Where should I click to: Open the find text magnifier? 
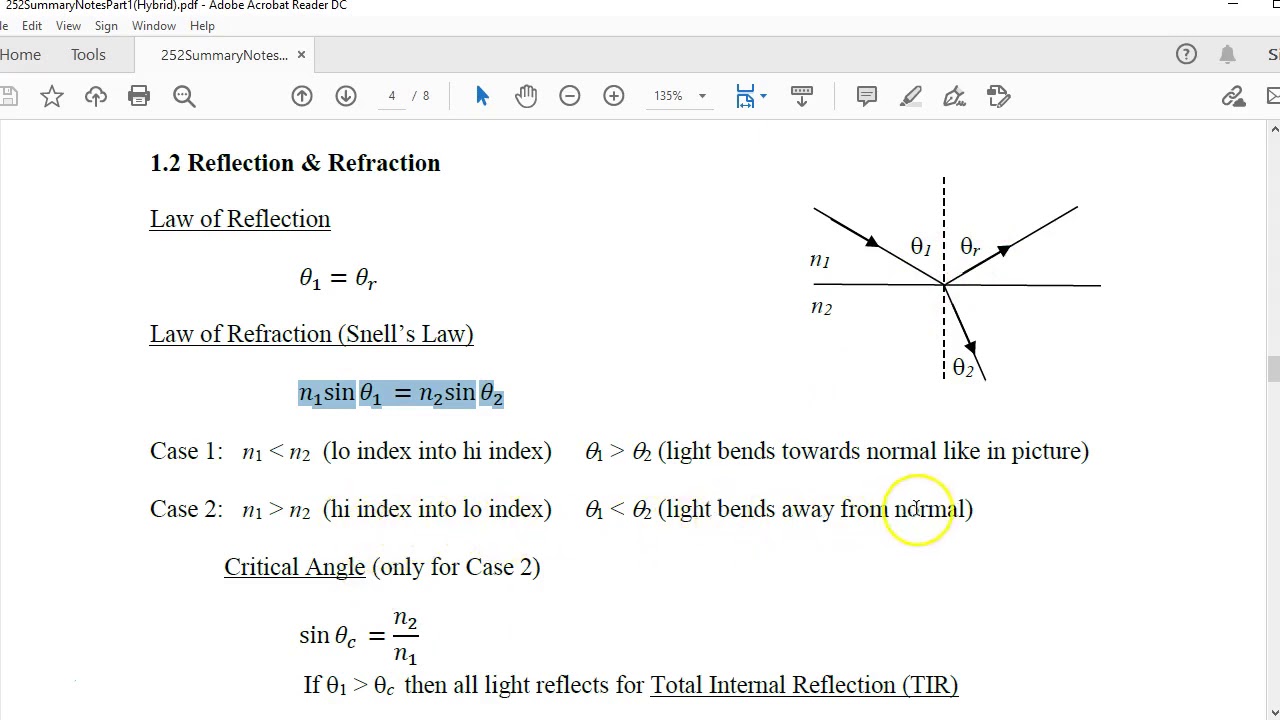pyautogui.click(x=184, y=96)
